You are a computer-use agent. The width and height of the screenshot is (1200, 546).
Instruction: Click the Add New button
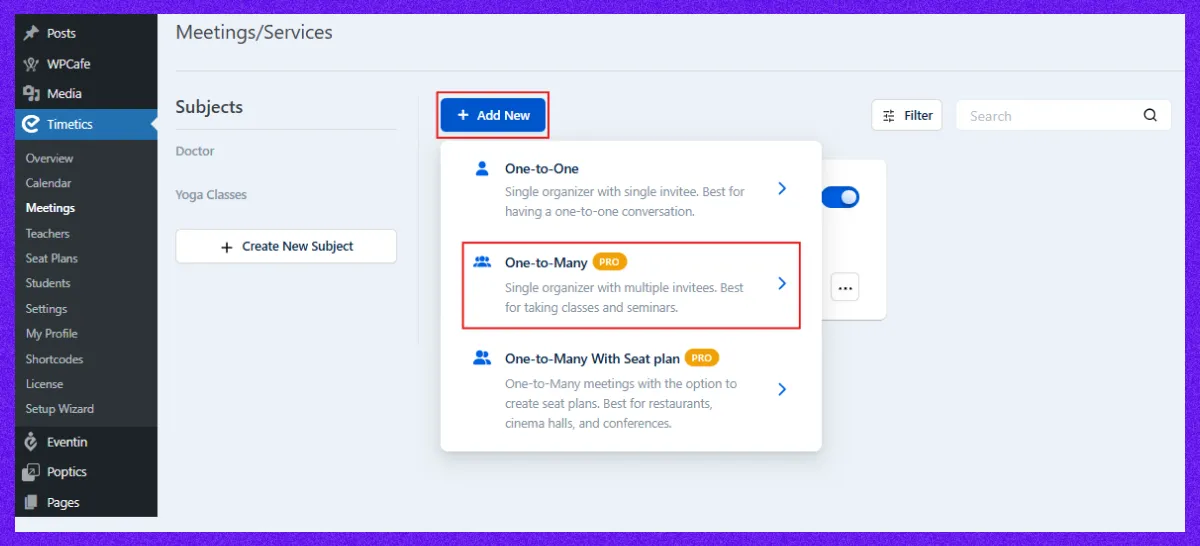[493, 115]
